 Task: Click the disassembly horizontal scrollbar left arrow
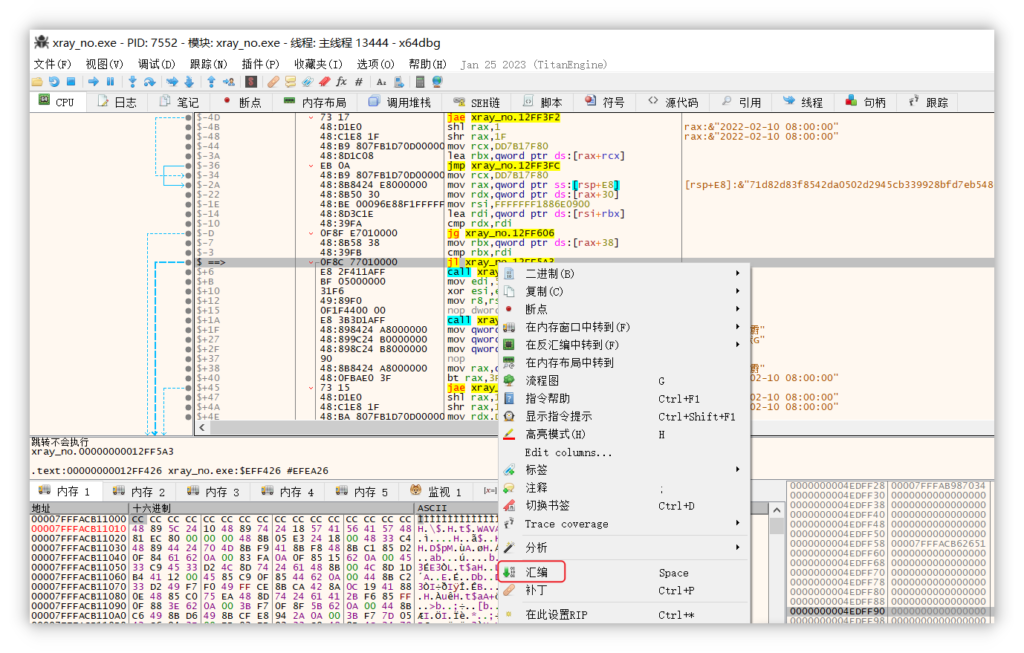click(x=202, y=428)
